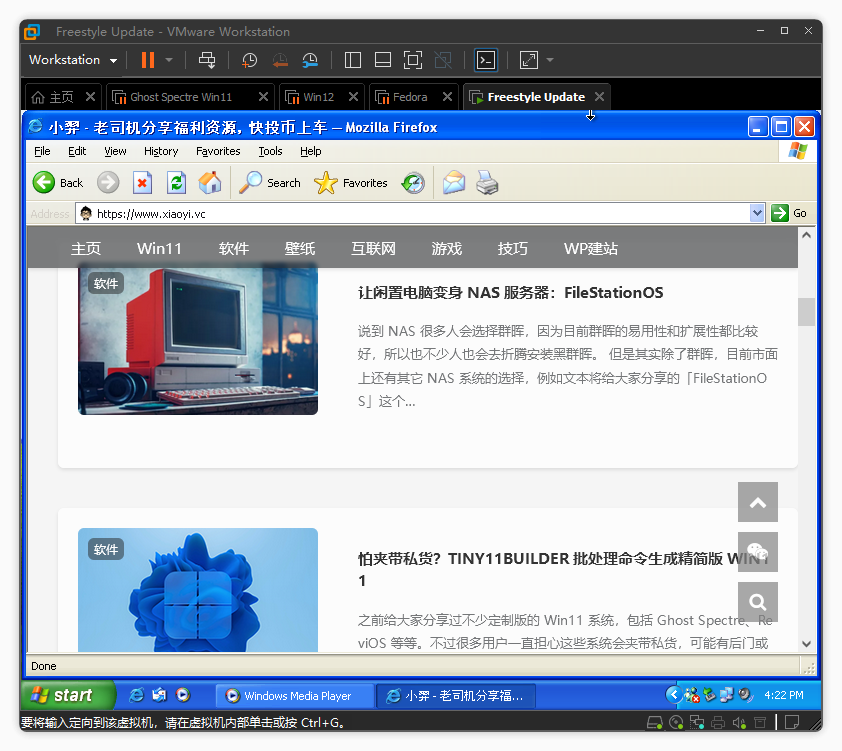Image resolution: width=842 pixels, height=751 pixels.
Task: Click the green Refresh page icon
Action: (177, 182)
